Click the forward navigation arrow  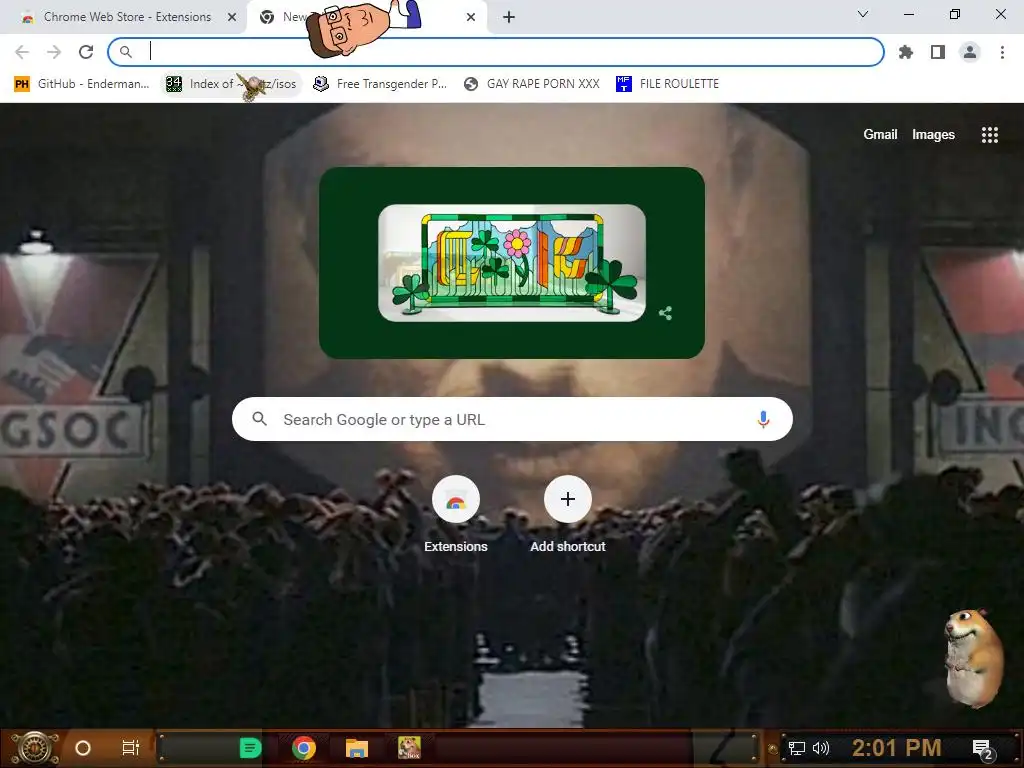pos(54,52)
